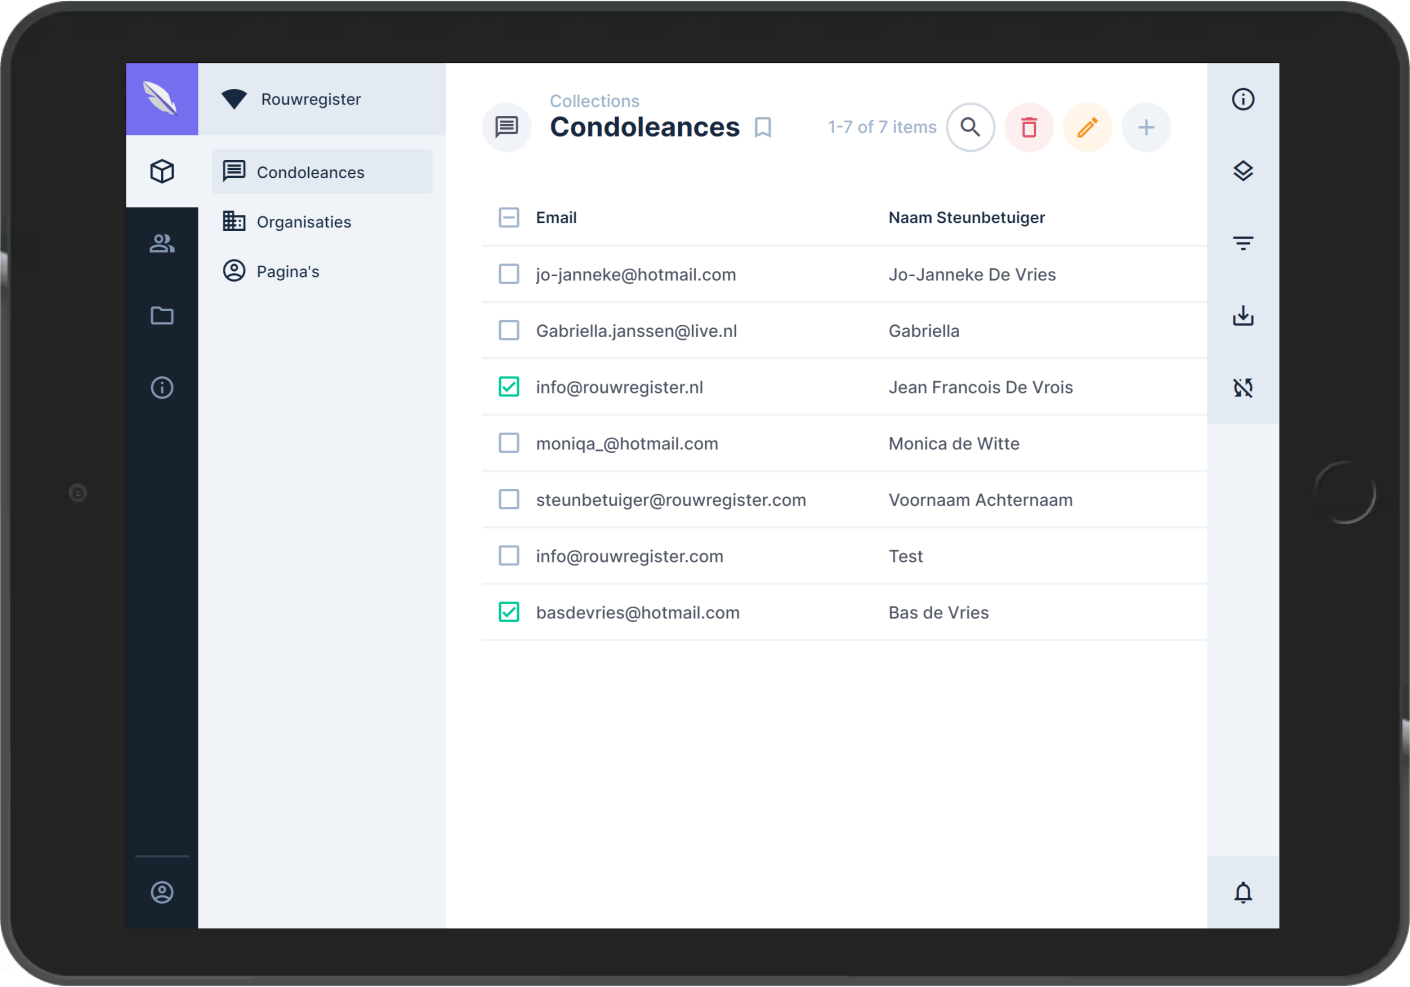Delete selected items with red trash button
This screenshot has width=1410, height=987.
pos(1029,127)
